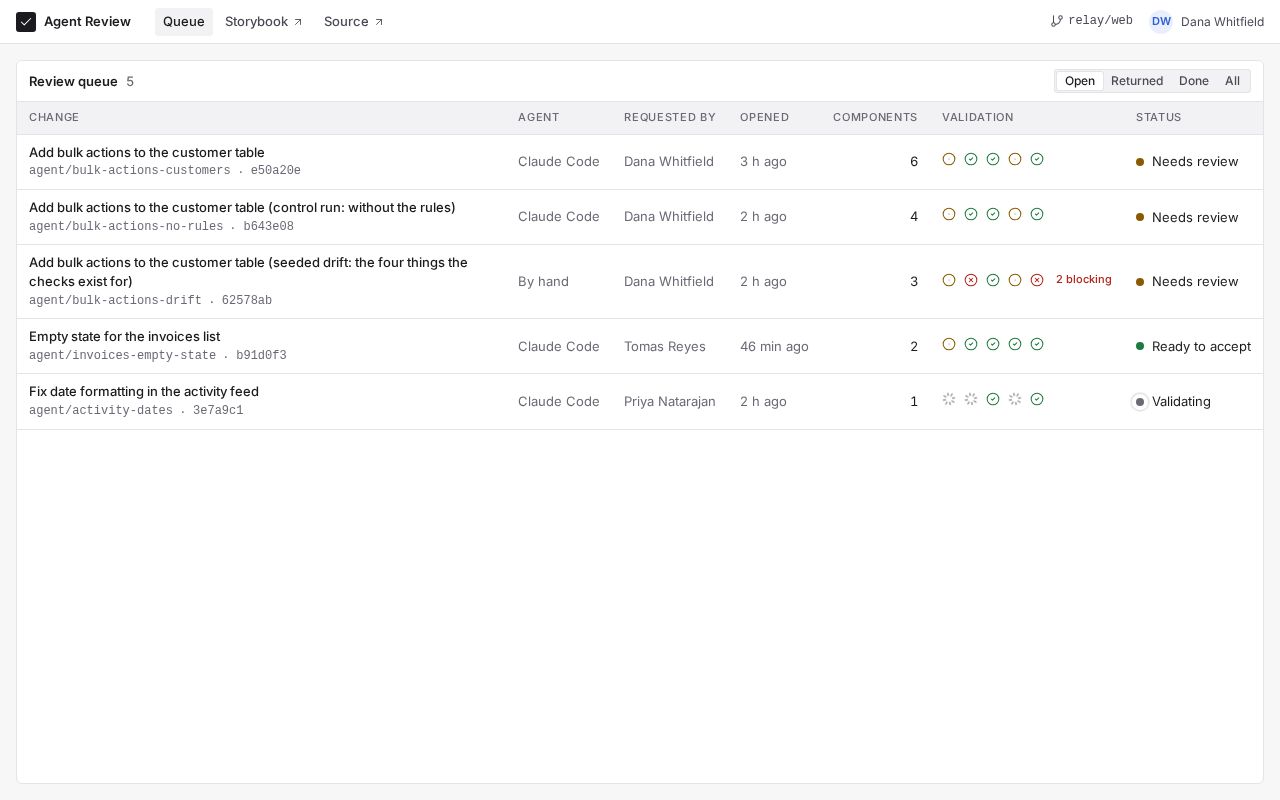
Task: Show All reviews in the queue
Action: 1232,81
